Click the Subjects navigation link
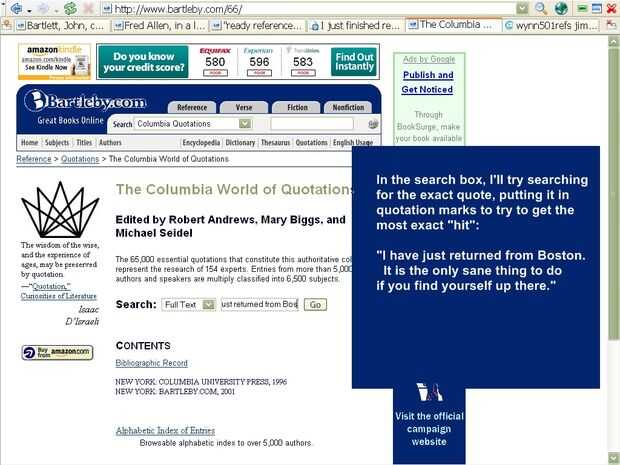Image resolution: width=620 pixels, height=465 pixels. 57,142
